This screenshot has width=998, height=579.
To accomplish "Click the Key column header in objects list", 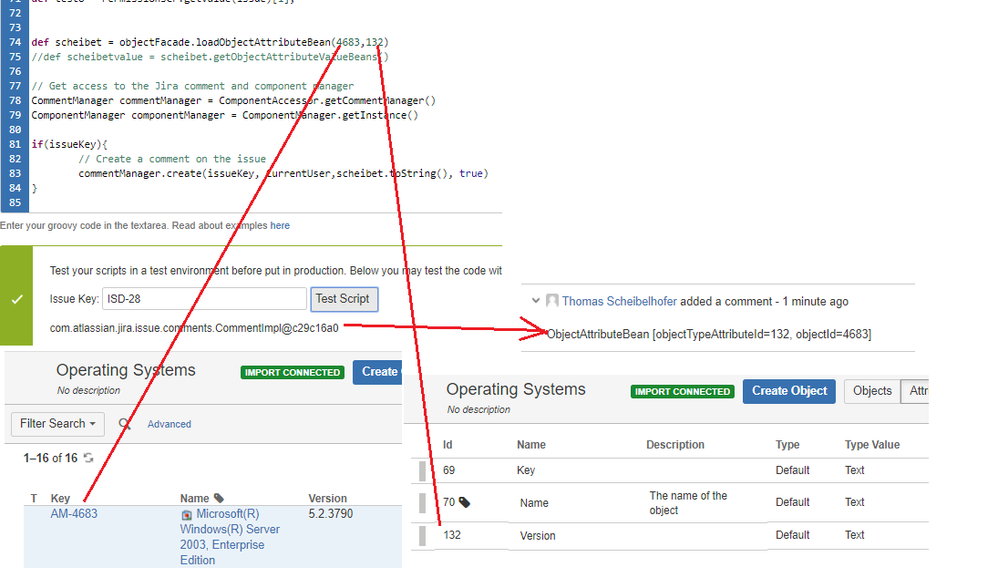I will [60, 498].
